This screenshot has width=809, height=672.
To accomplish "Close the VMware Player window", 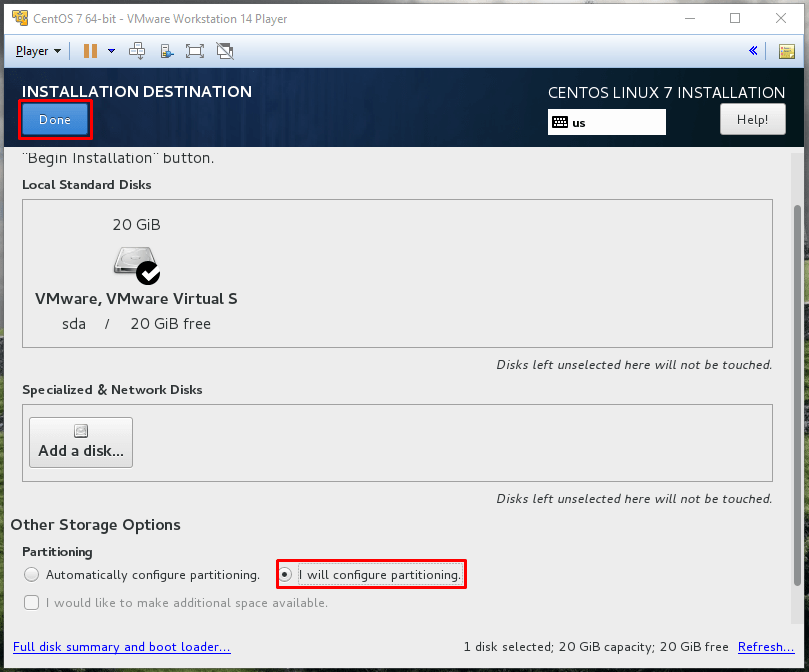I will [x=781, y=18].
